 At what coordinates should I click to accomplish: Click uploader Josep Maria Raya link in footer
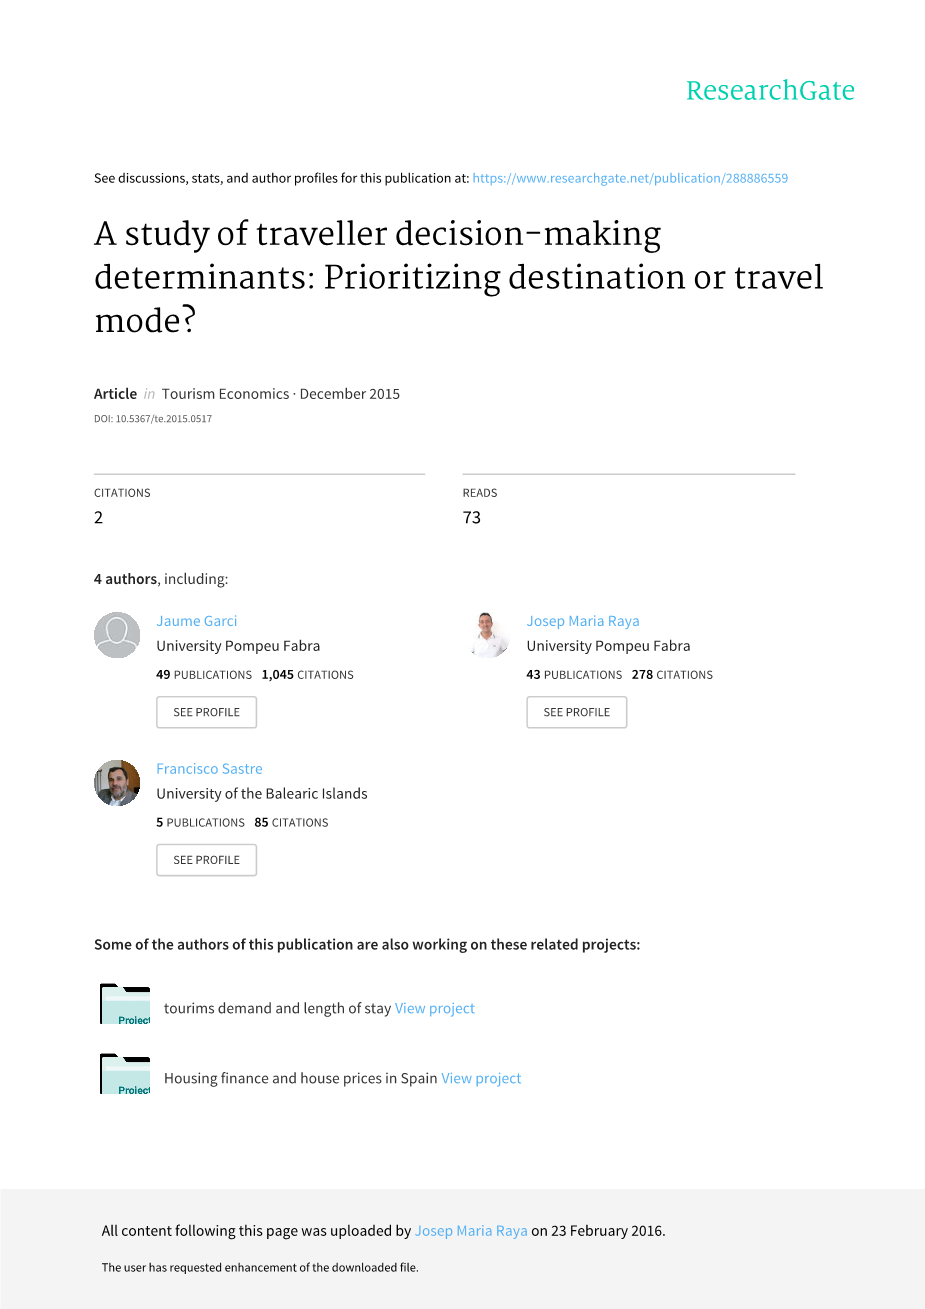471,1231
